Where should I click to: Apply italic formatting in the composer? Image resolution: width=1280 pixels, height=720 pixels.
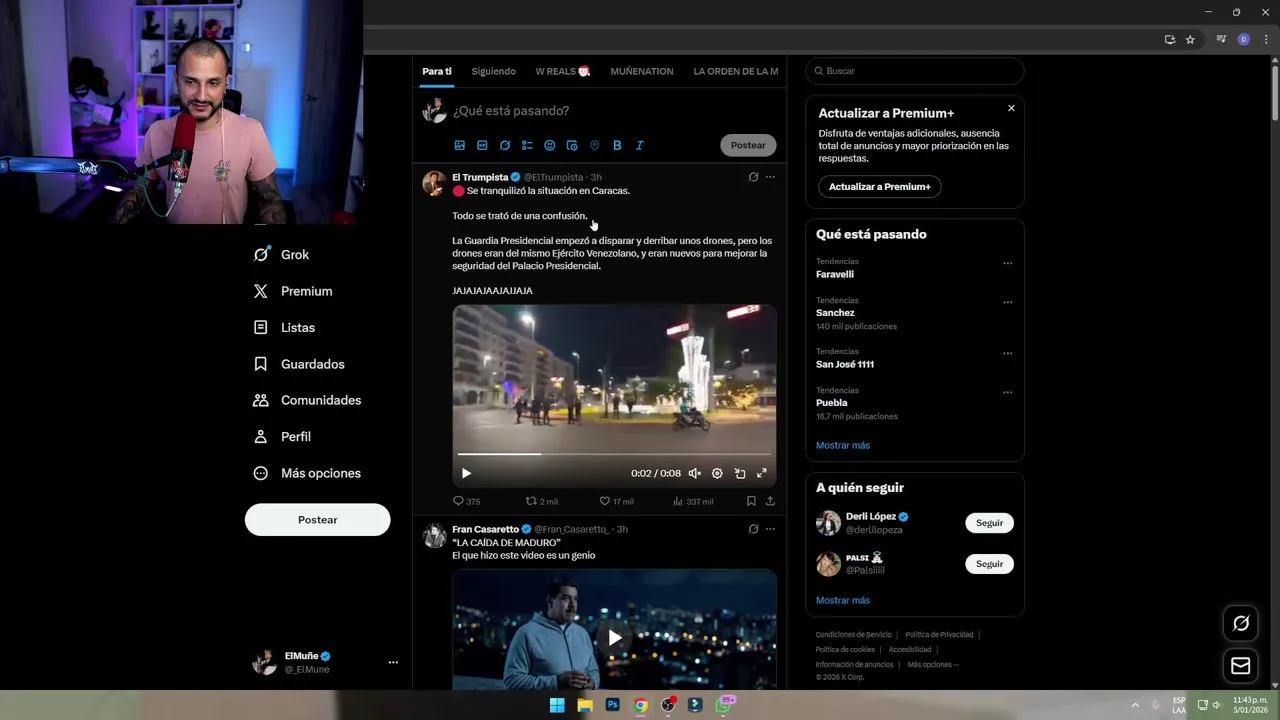640,145
